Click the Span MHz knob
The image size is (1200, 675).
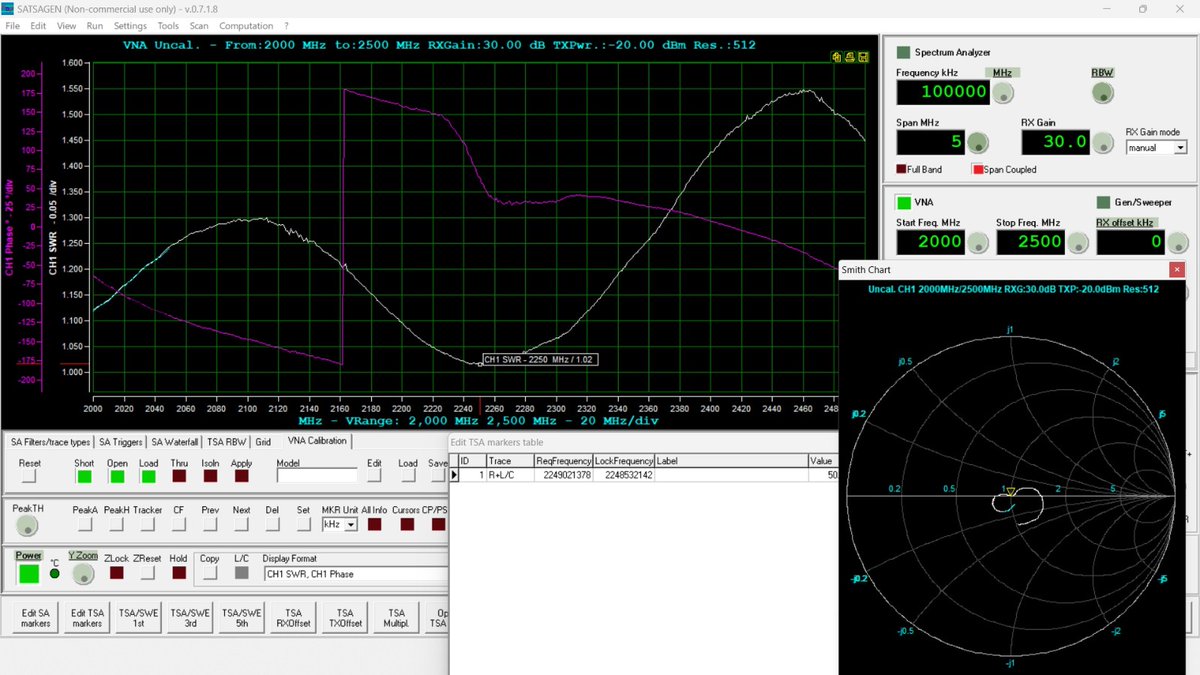coord(977,143)
